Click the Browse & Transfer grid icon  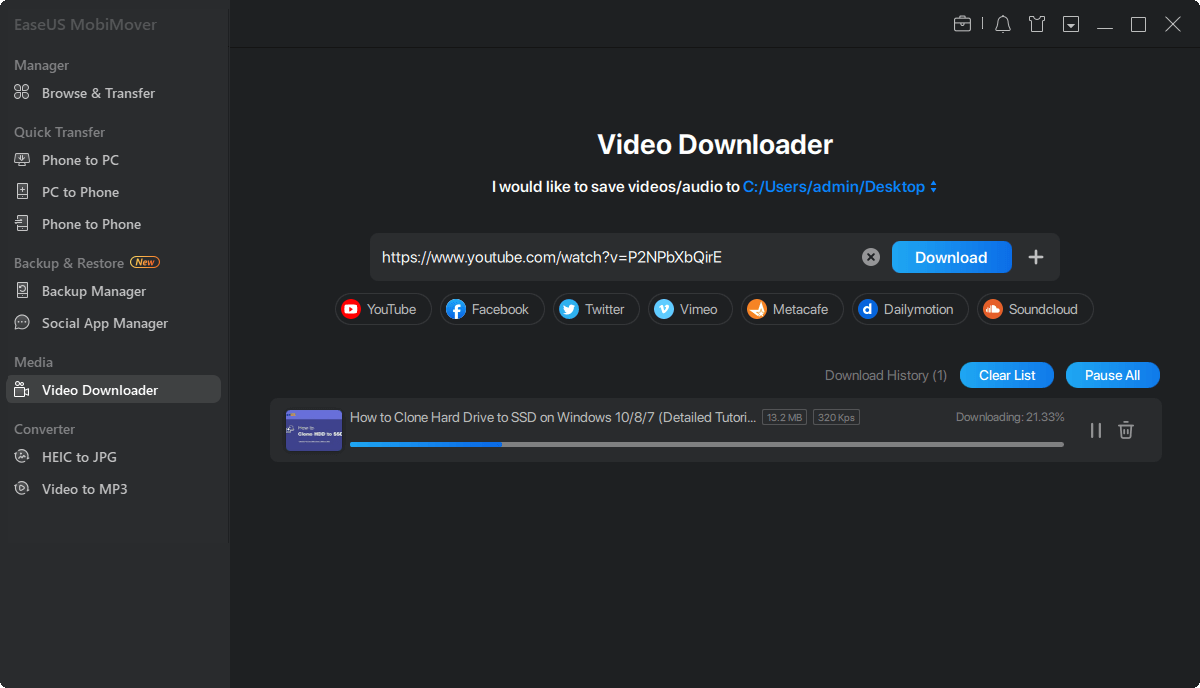(x=22, y=93)
